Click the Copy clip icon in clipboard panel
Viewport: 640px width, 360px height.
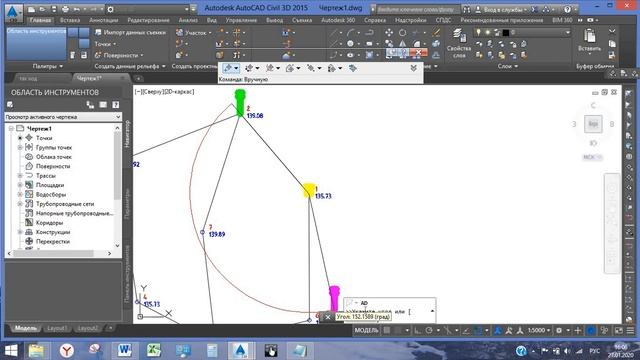612,43
